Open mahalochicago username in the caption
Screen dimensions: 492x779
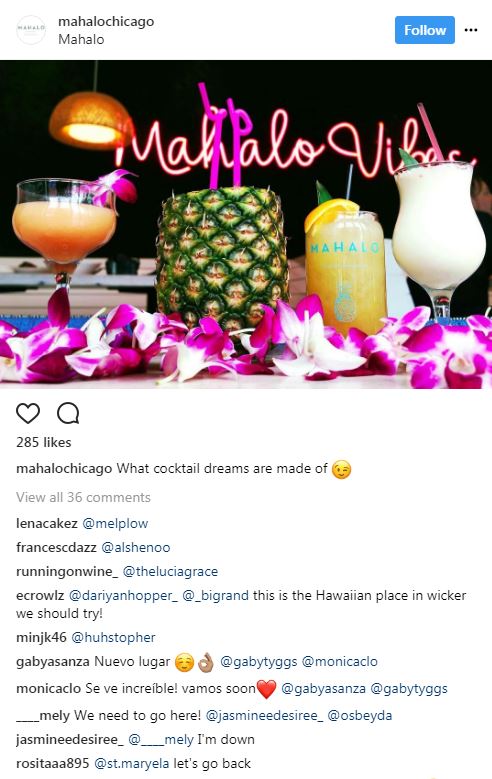[64, 468]
